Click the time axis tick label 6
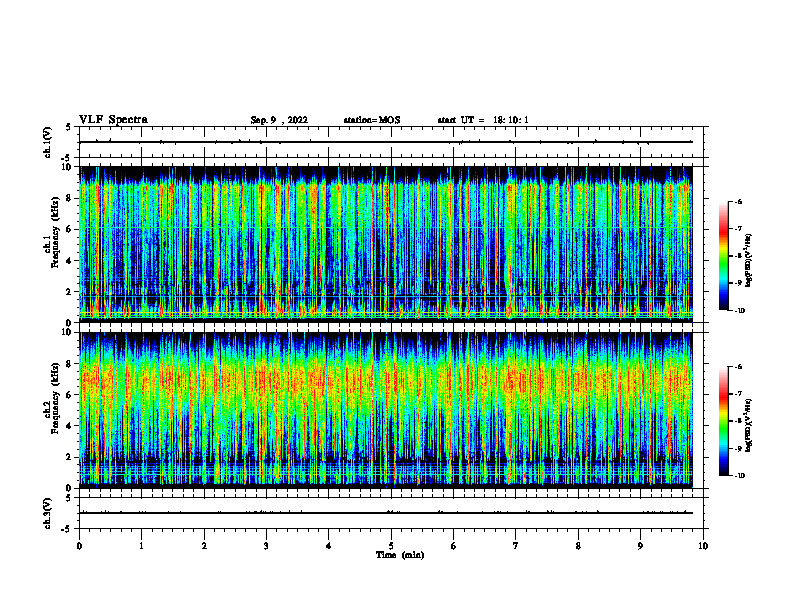The height and width of the screenshot is (612, 792). click(x=454, y=546)
